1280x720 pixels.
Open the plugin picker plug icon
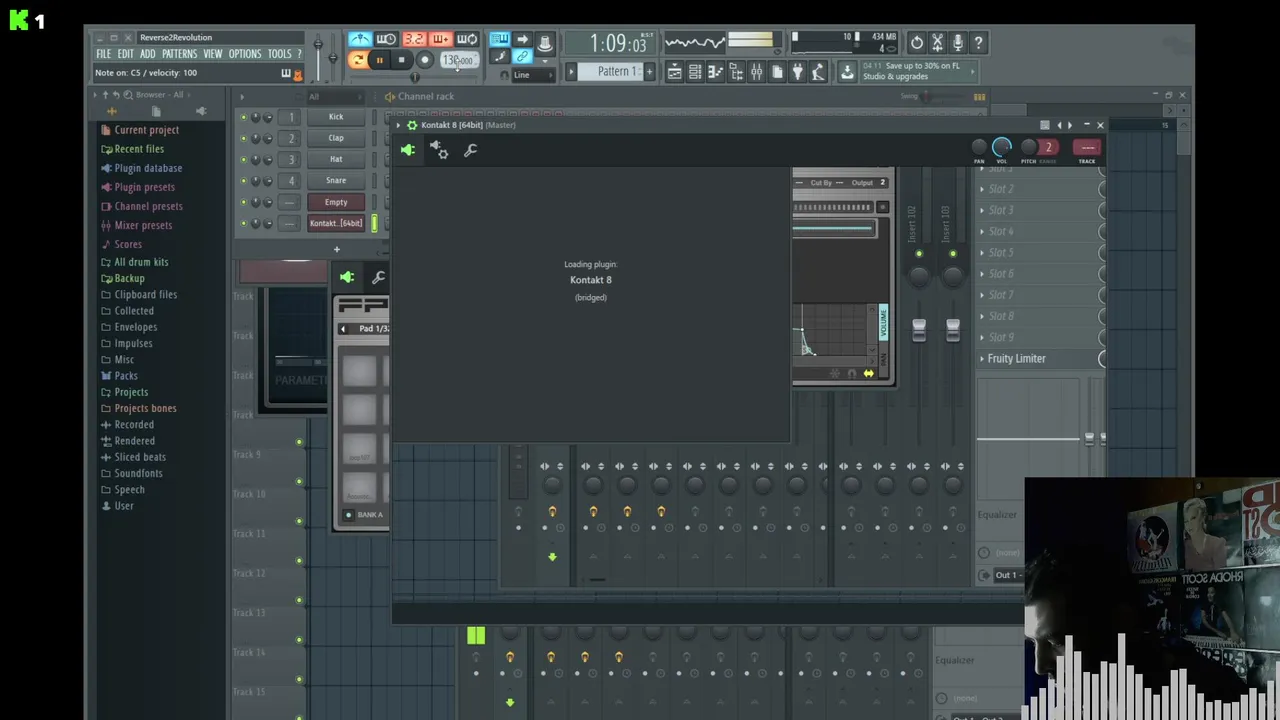click(x=797, y=71)
